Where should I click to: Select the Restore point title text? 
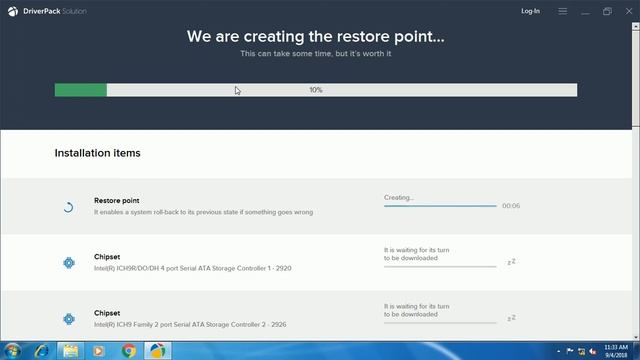(x=117, y=200)
